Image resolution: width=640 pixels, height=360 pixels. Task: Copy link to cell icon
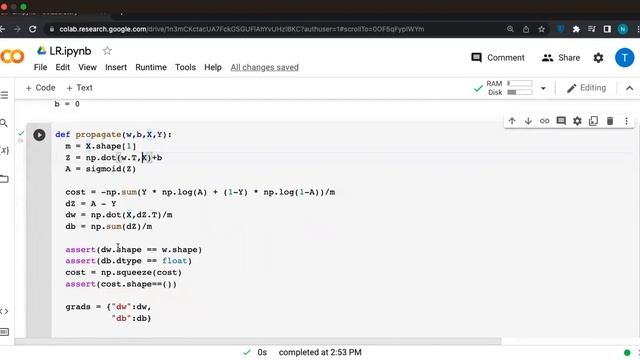(x=544, y=121)
